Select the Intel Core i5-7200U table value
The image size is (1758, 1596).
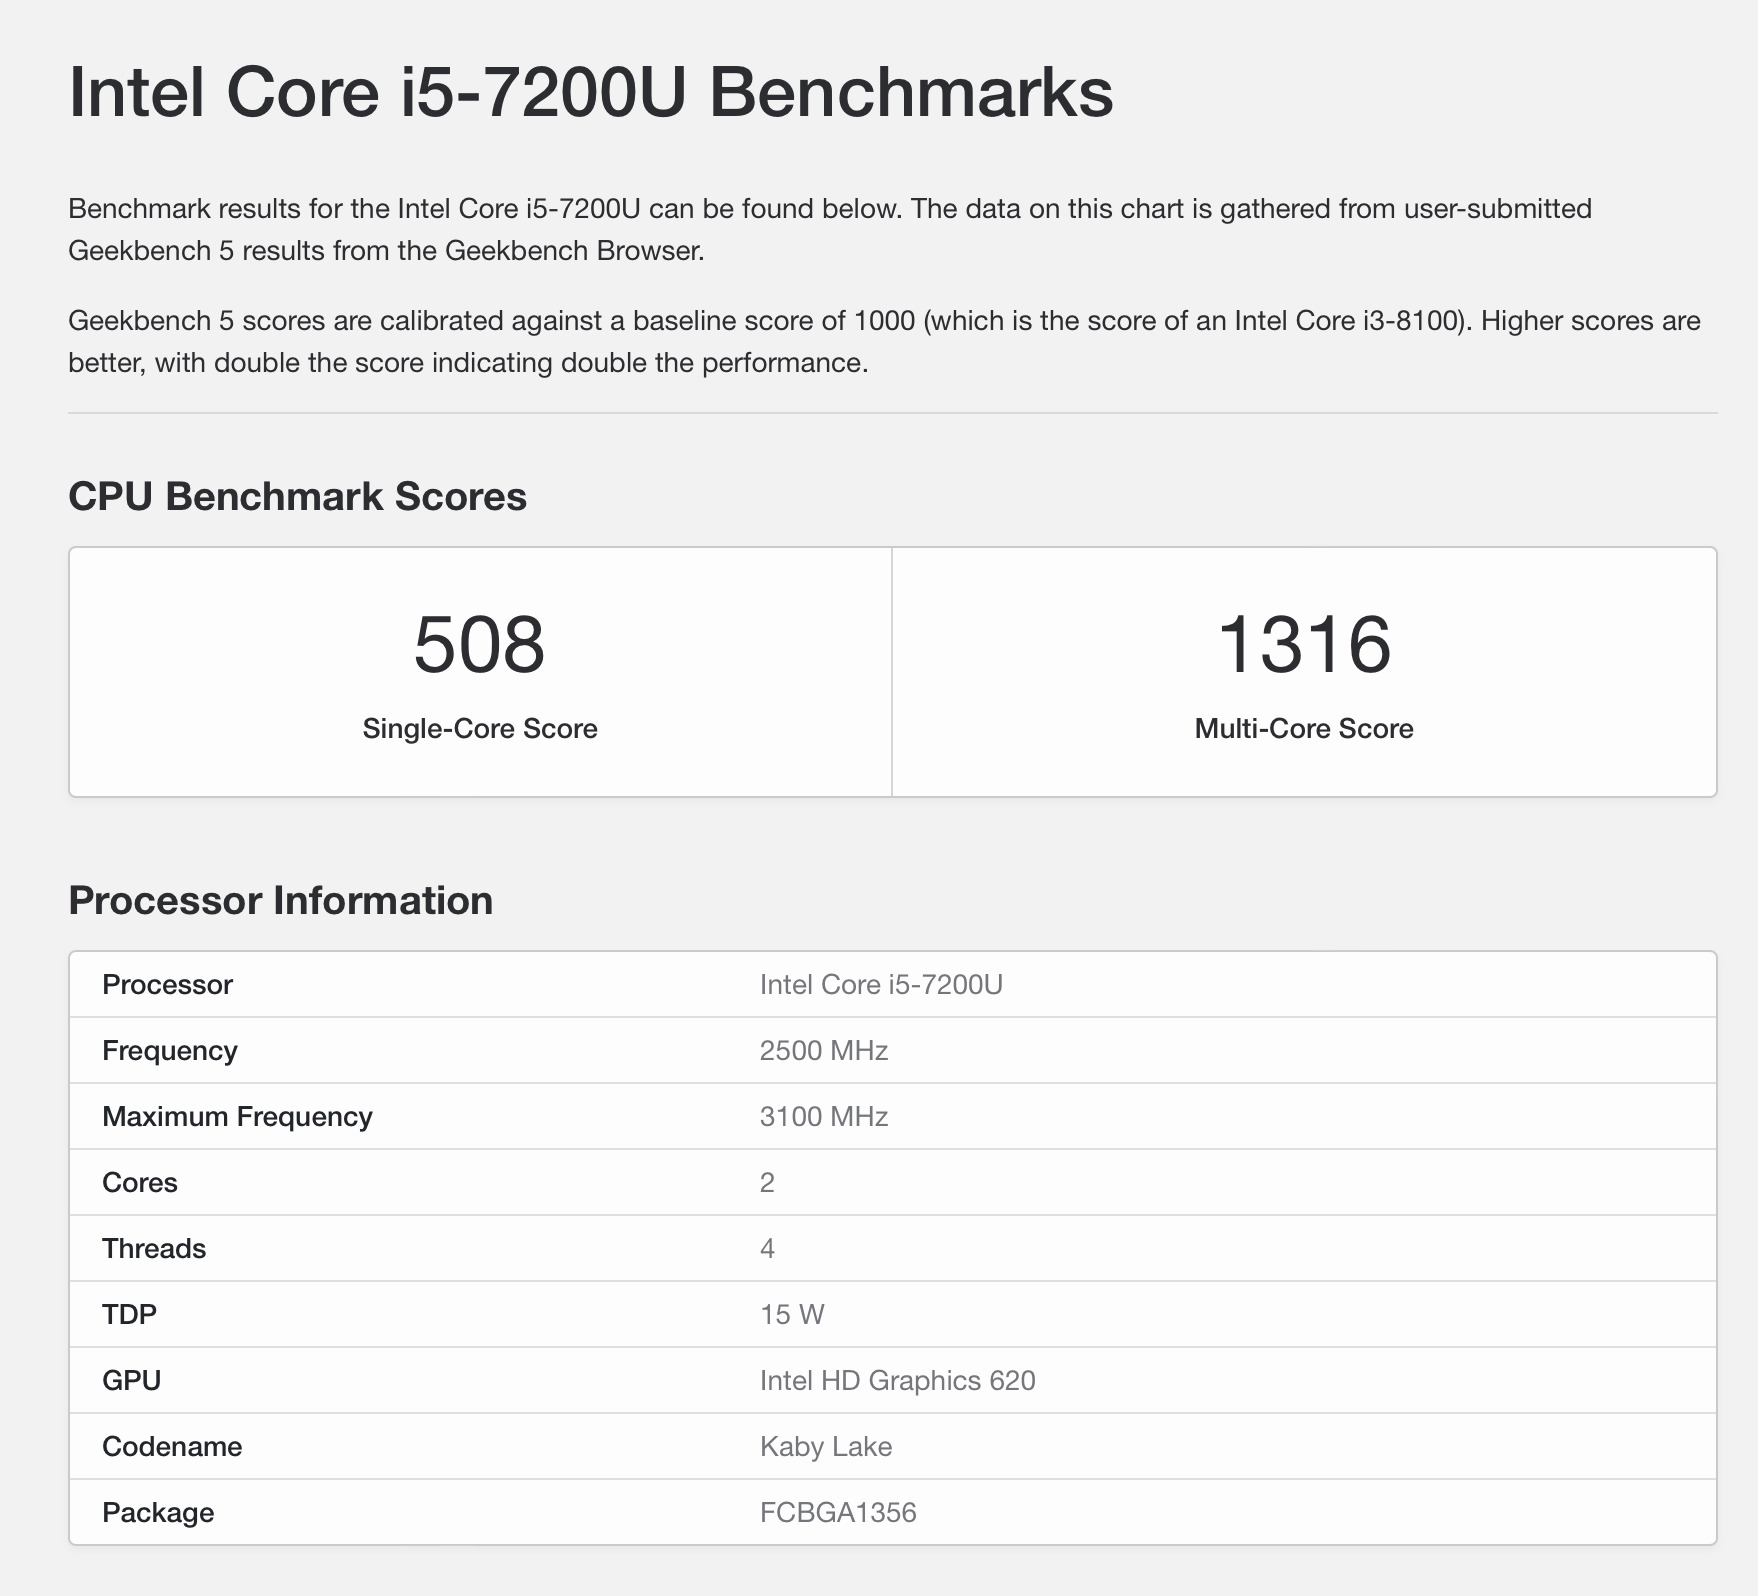pyautogui.click(x=881, y=985)
